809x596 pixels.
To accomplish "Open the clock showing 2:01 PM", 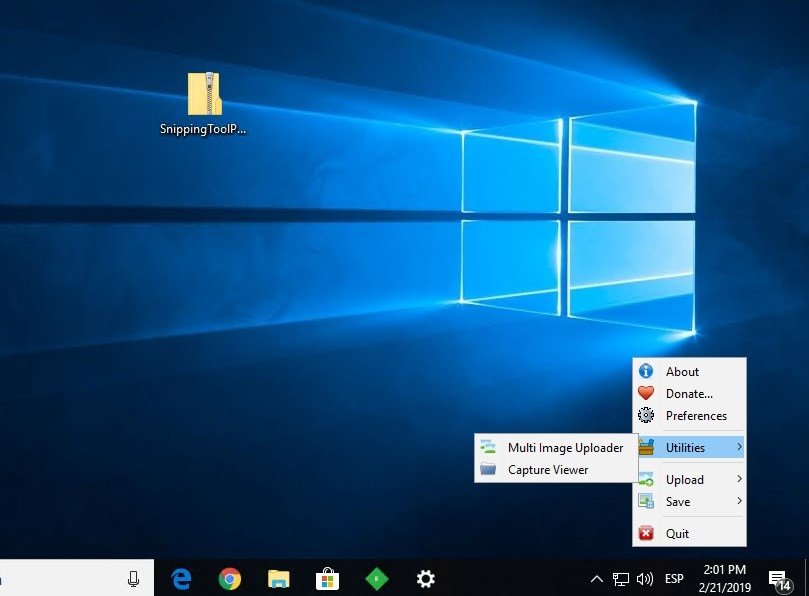I will pos(725,578).
